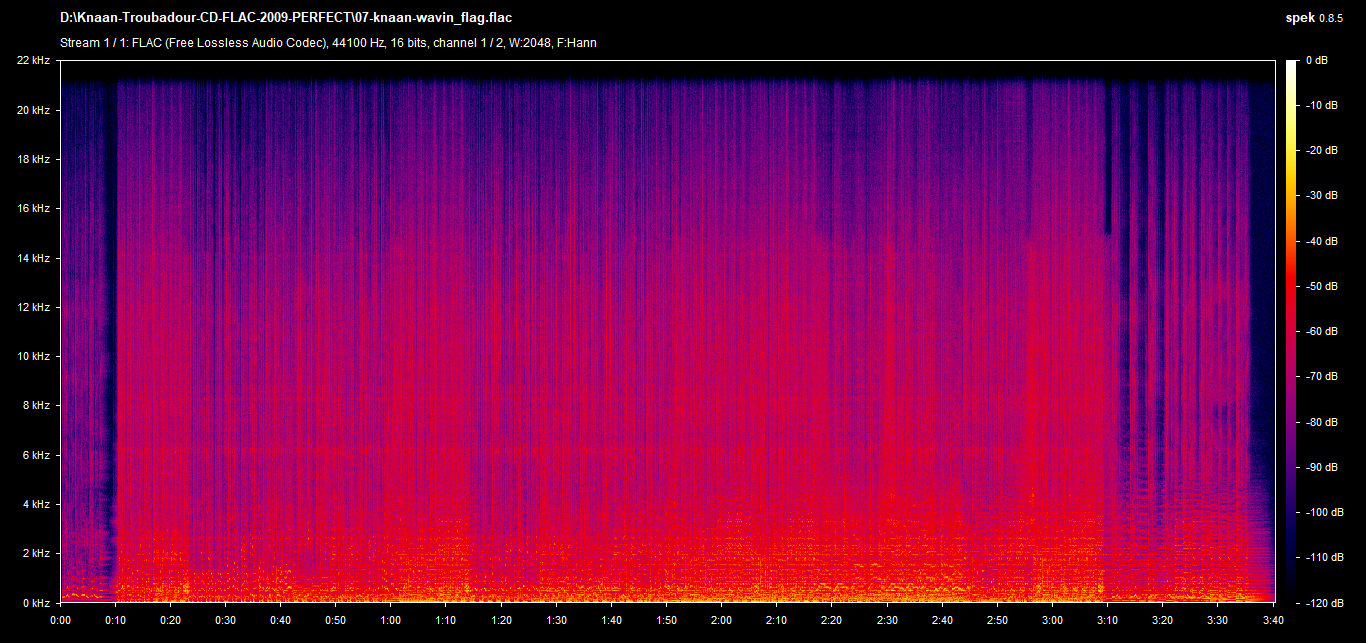The width and height of the screenshot is (1366, 643).
Task: Select the 0:10 marker on time axis
Action: pyautogui.click(x=115, y=619)
